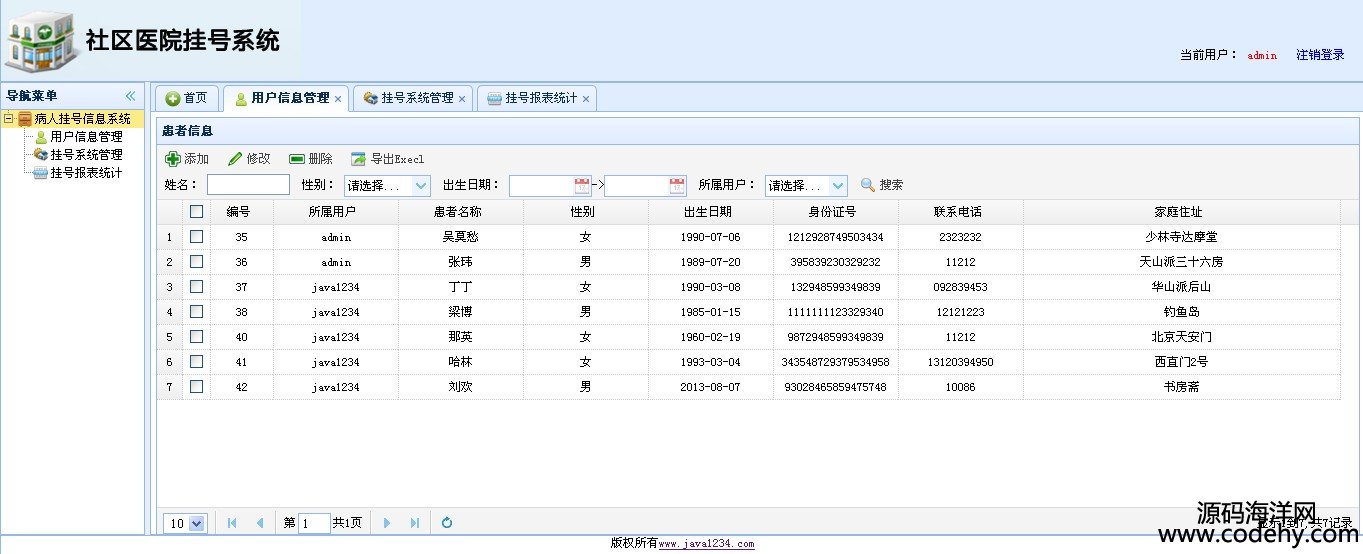The image size is (1363, 554).
Task: Click the 添加 button label
Action: [x=196, y=159]
